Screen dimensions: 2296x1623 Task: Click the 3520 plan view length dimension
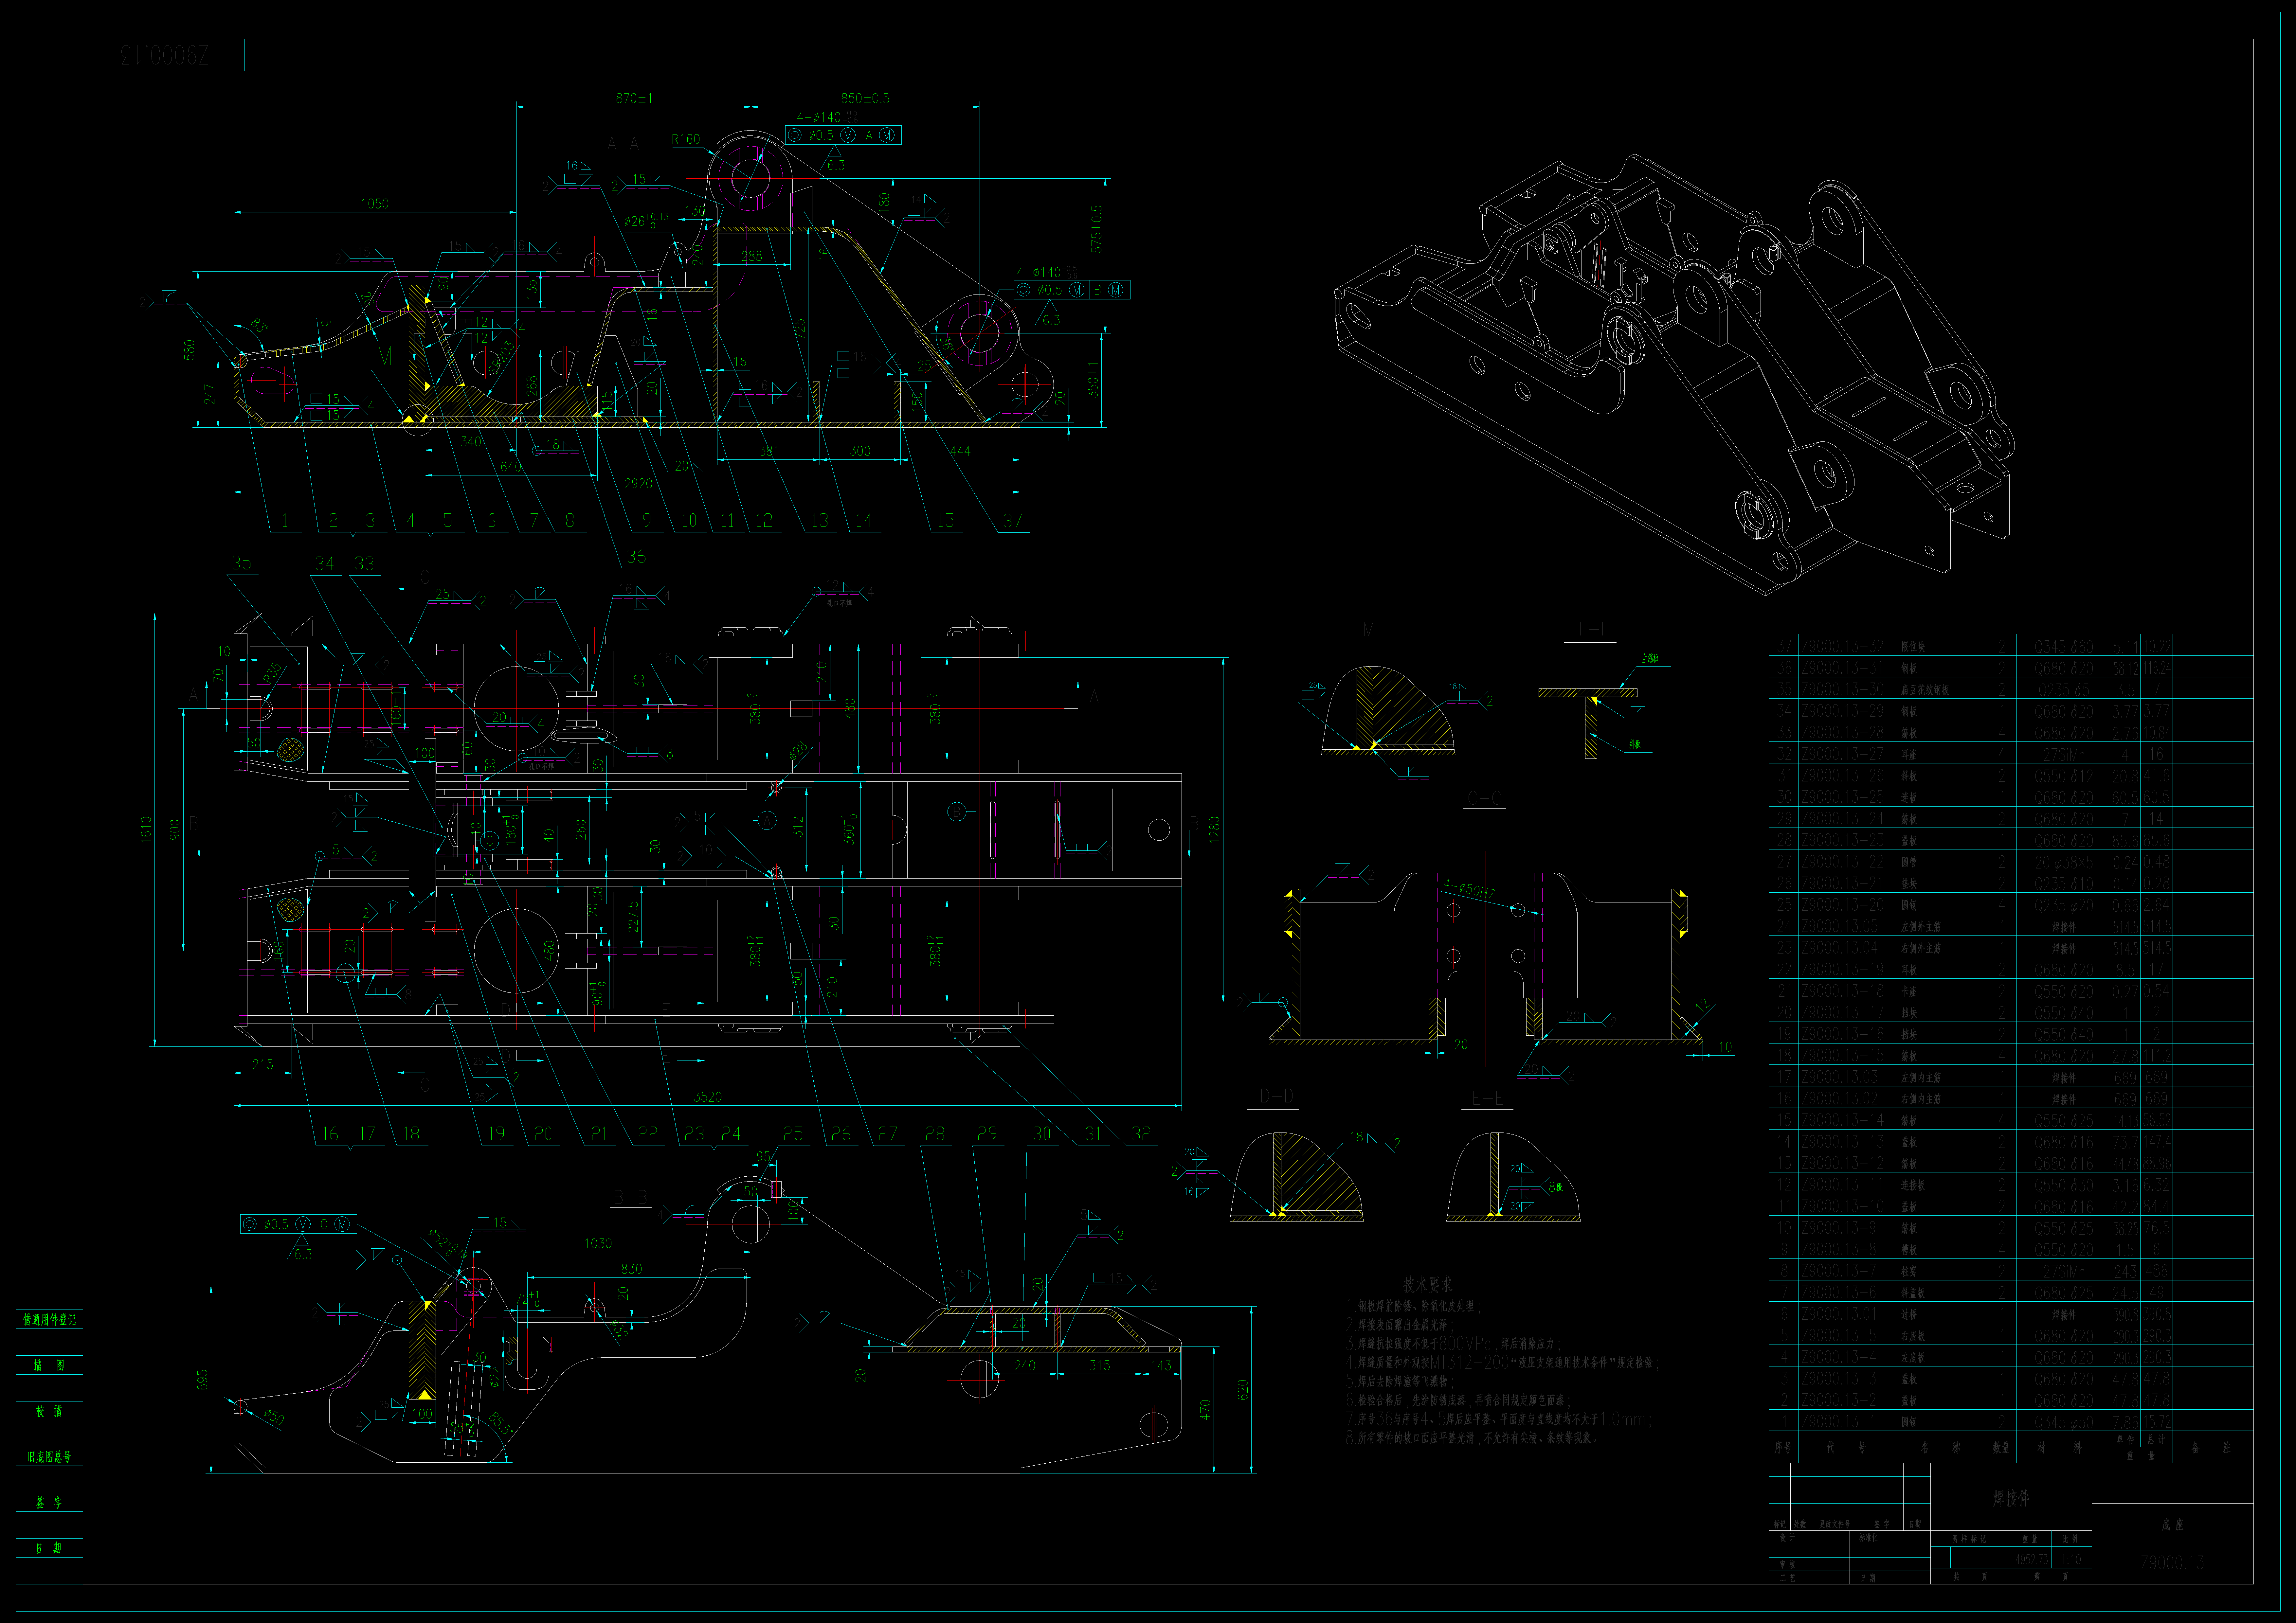coord(708,1097)
